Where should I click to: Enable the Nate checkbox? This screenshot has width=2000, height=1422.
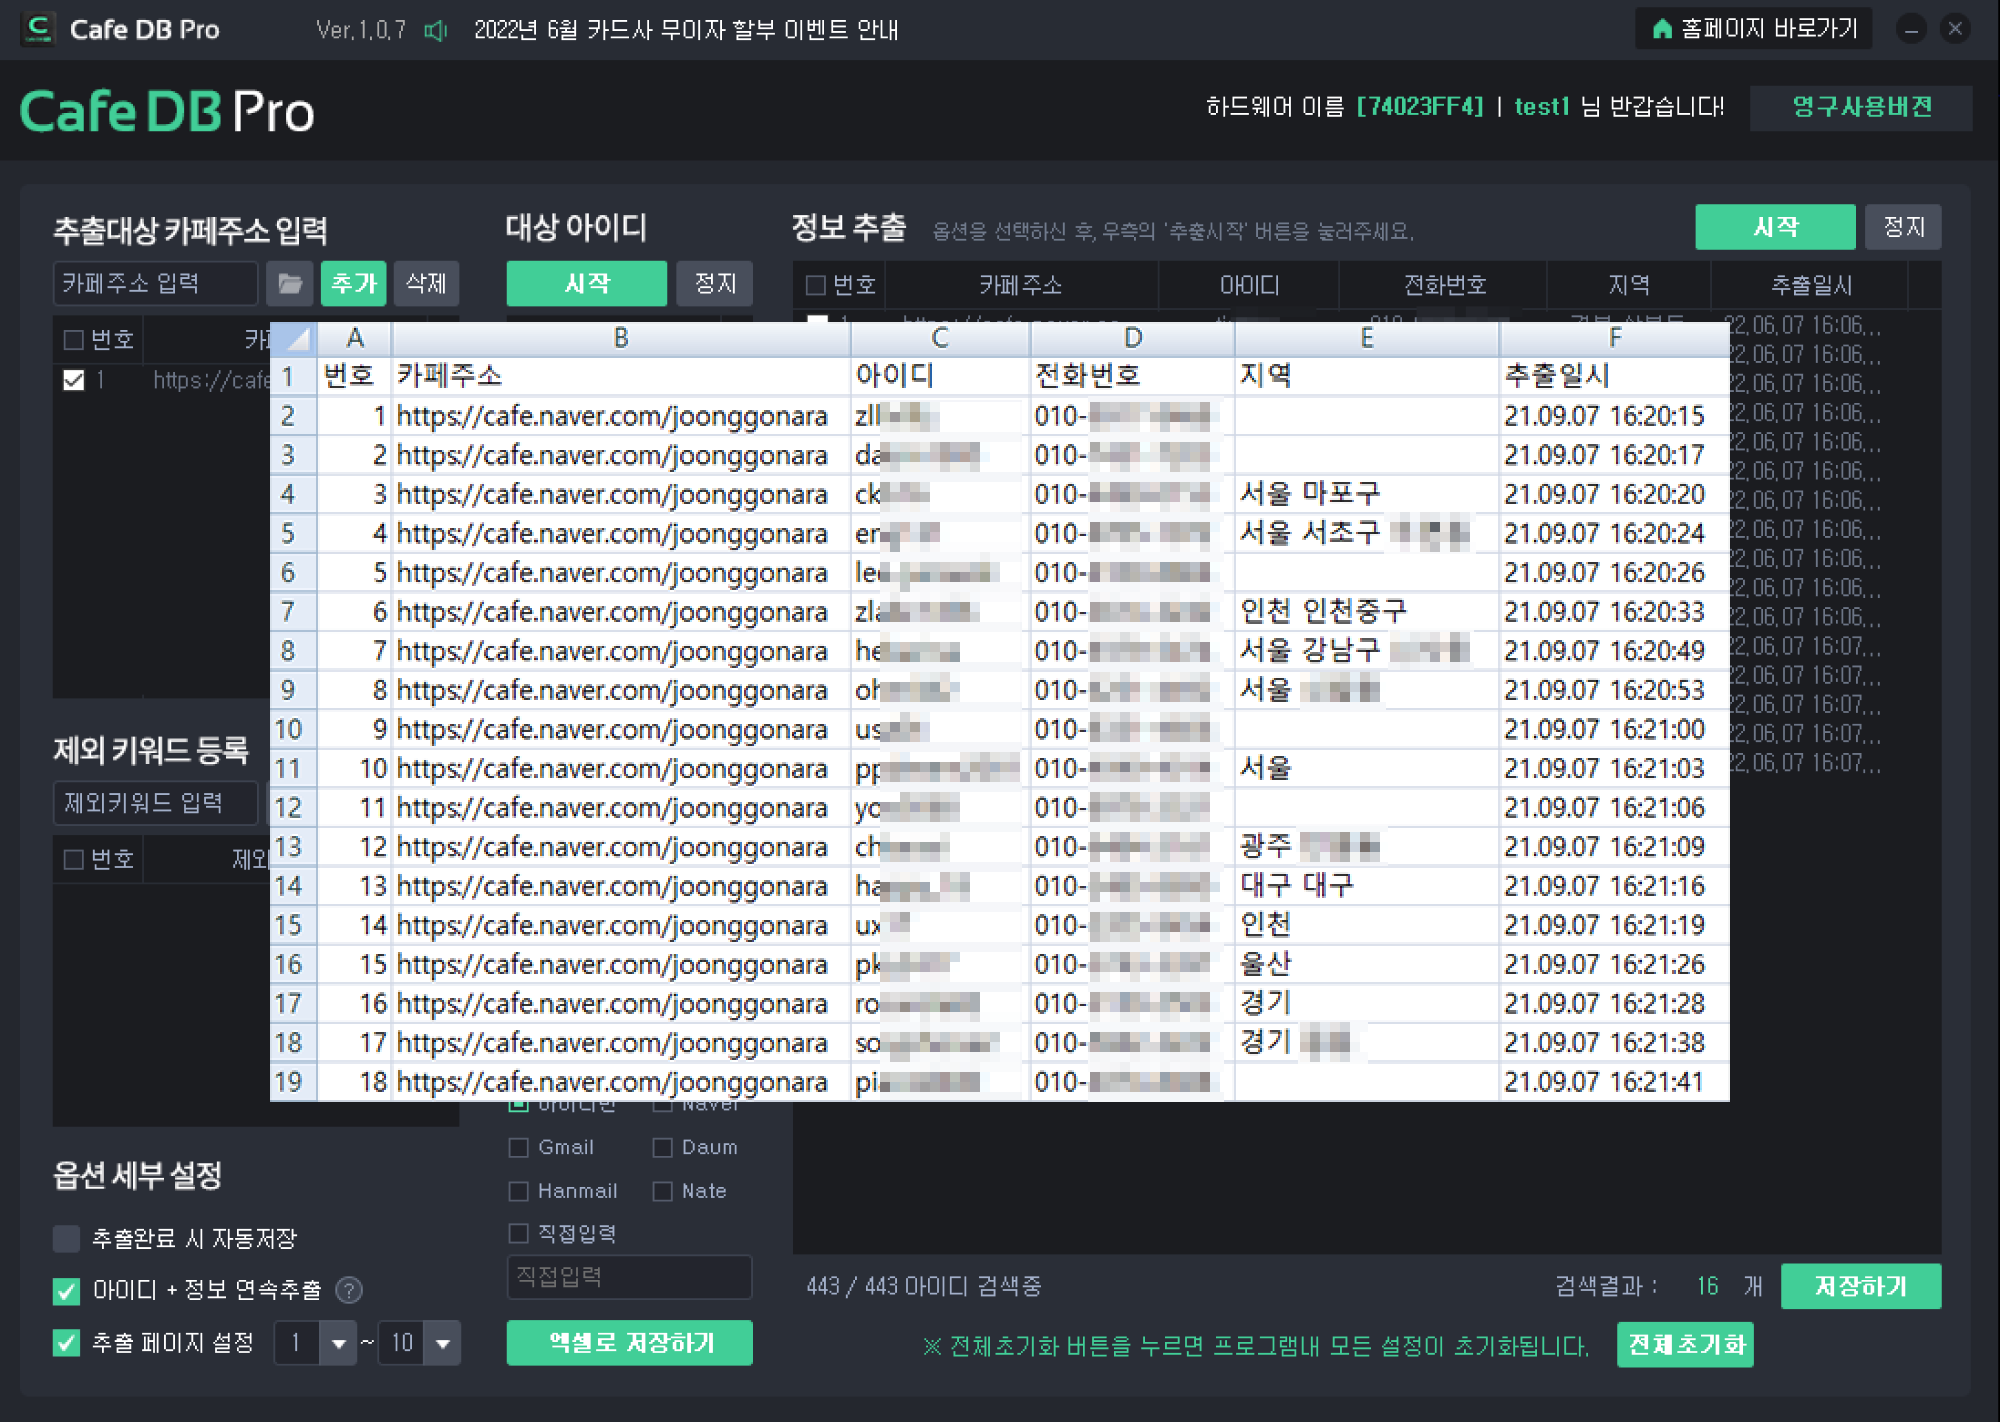(x=662, y=1191)
